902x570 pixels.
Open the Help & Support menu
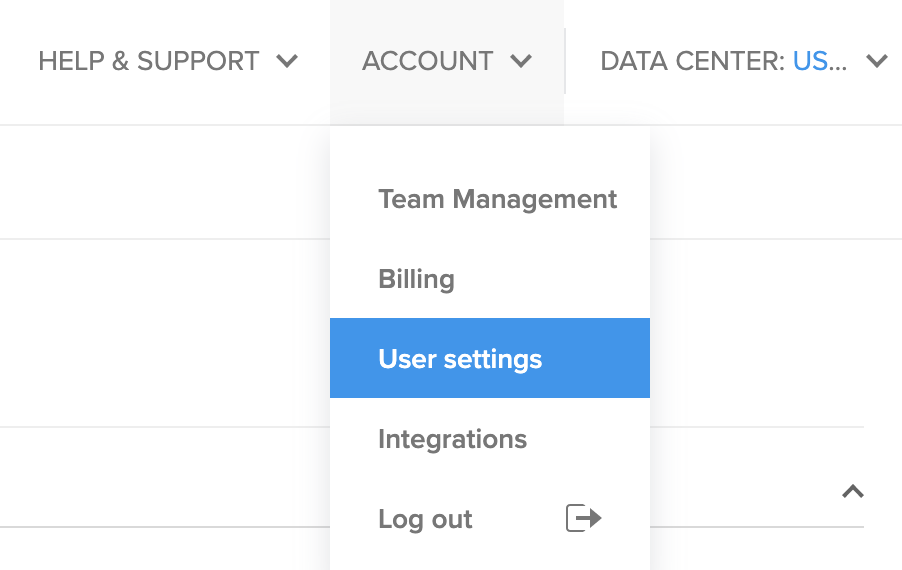click(168, 61)
